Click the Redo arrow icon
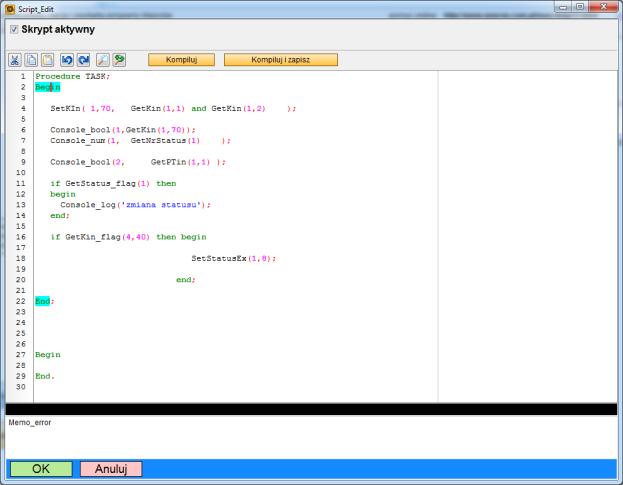The width and height of the screenshot is (623, 485). 83,60
